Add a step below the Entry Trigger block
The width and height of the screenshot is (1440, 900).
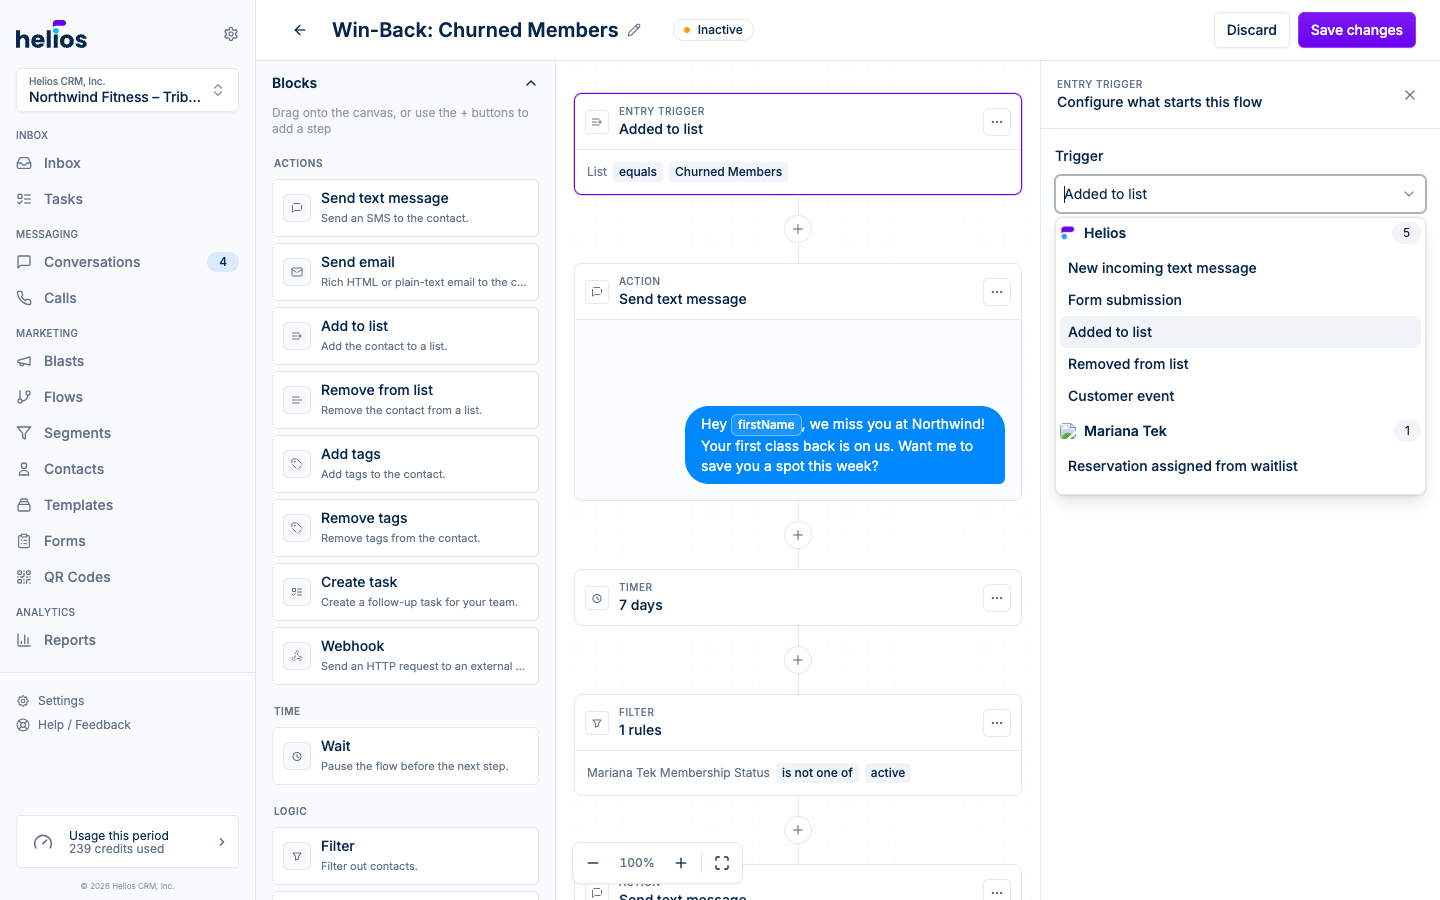[x=798, y=229]
